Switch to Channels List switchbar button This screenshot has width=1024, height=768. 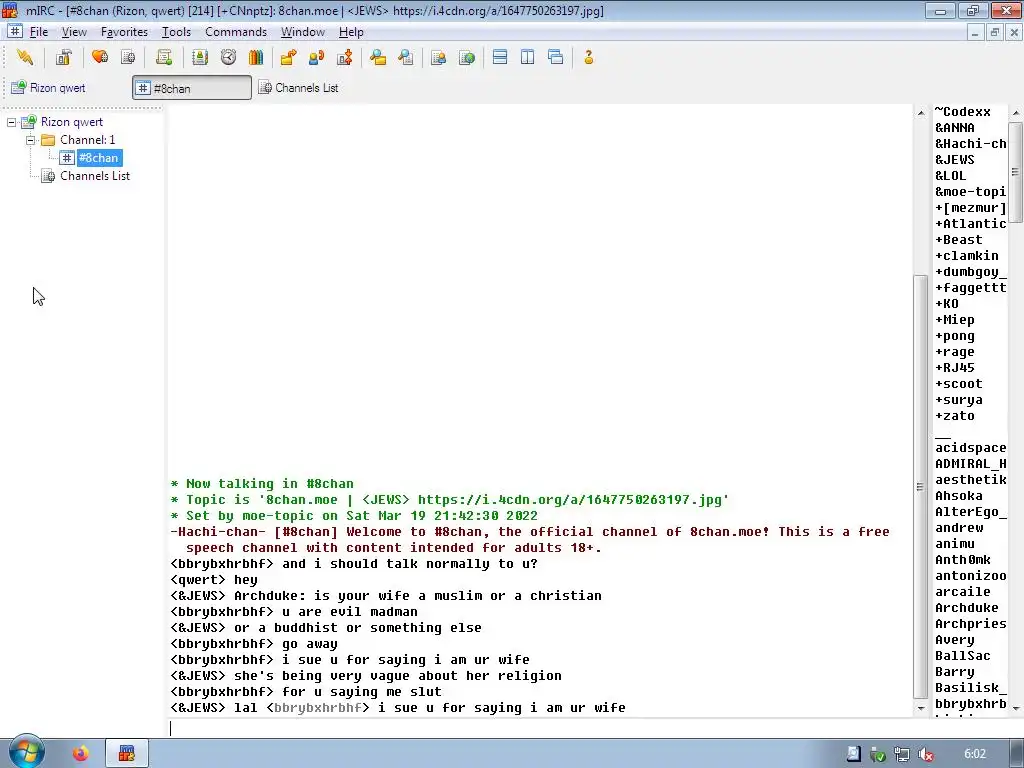[x=300, y=88]
